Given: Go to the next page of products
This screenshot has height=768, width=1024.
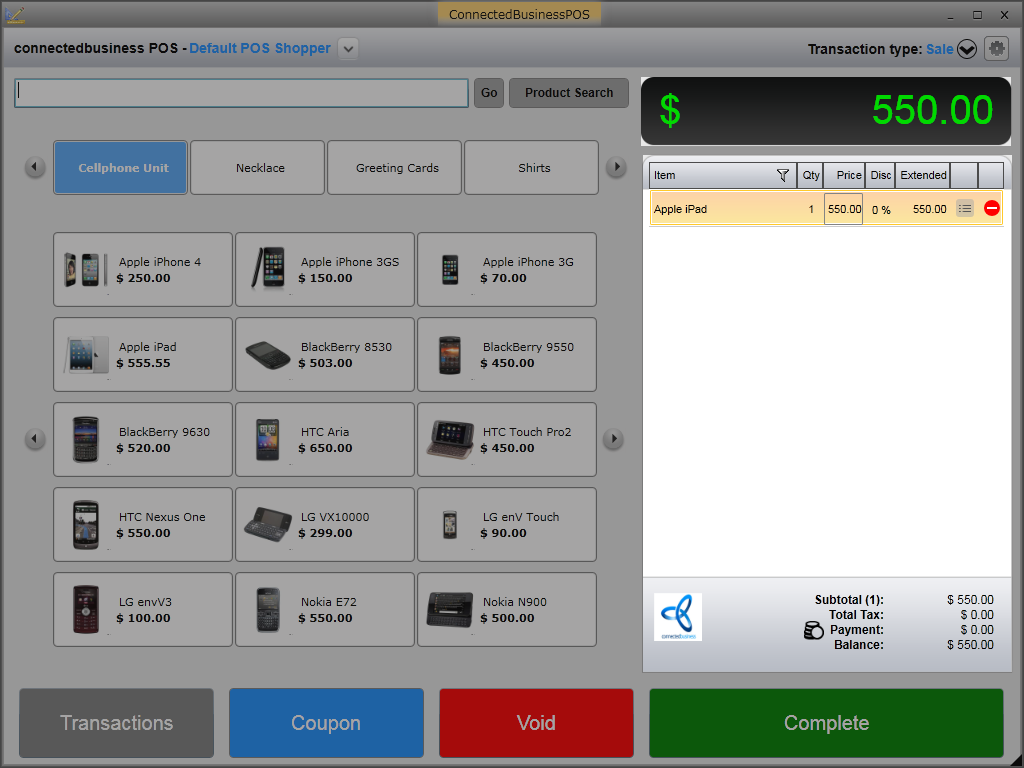Looking at the screenshot, I should click(x=613, y=439).
